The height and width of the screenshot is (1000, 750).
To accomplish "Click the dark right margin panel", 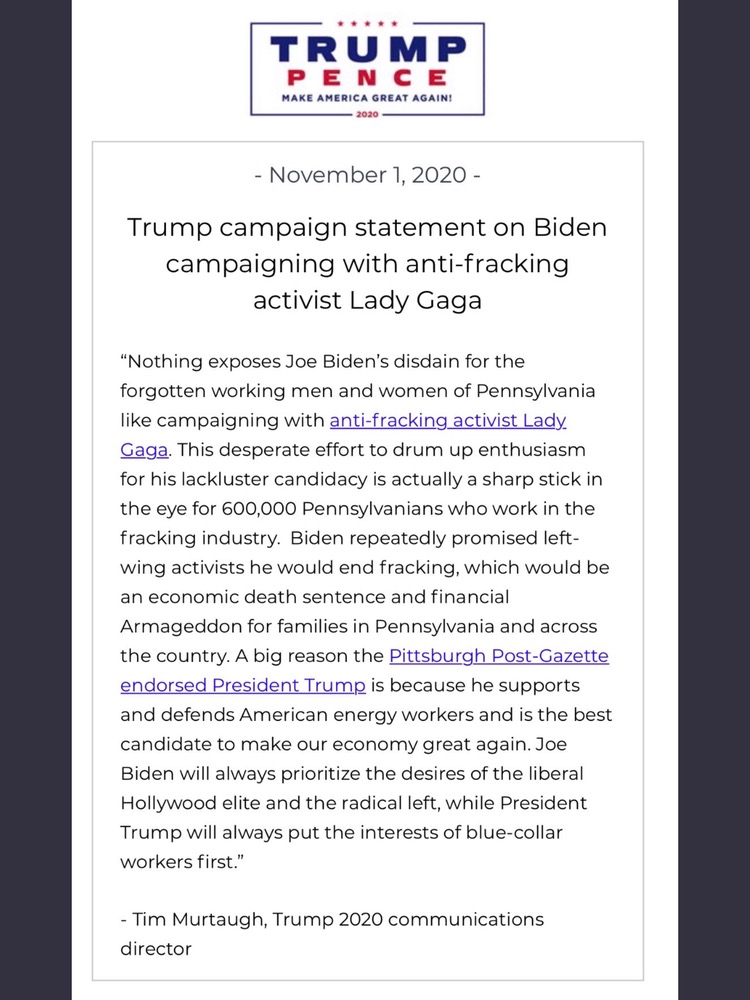I will 714,500.
